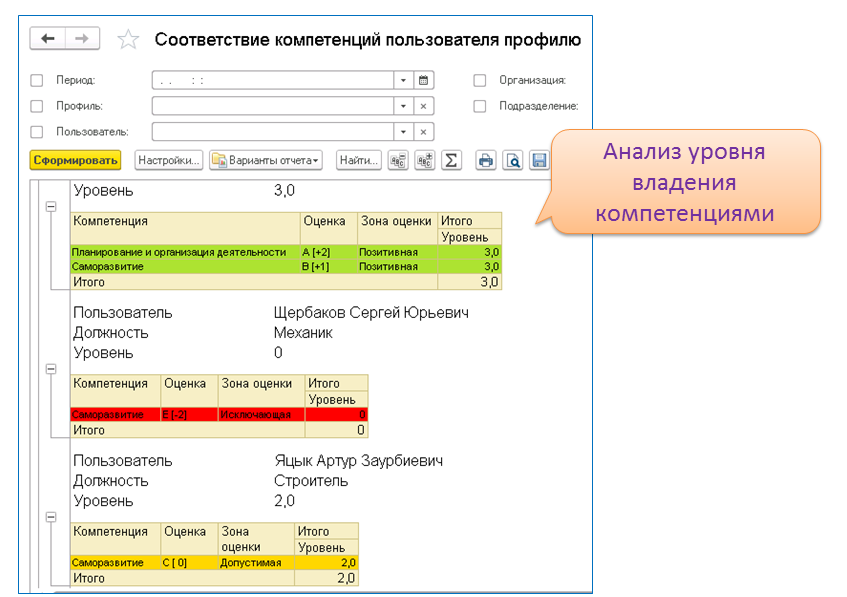Enable the Период filter checkbox
This screenshot has width=847, height=597.
click(x=37, y=80)
